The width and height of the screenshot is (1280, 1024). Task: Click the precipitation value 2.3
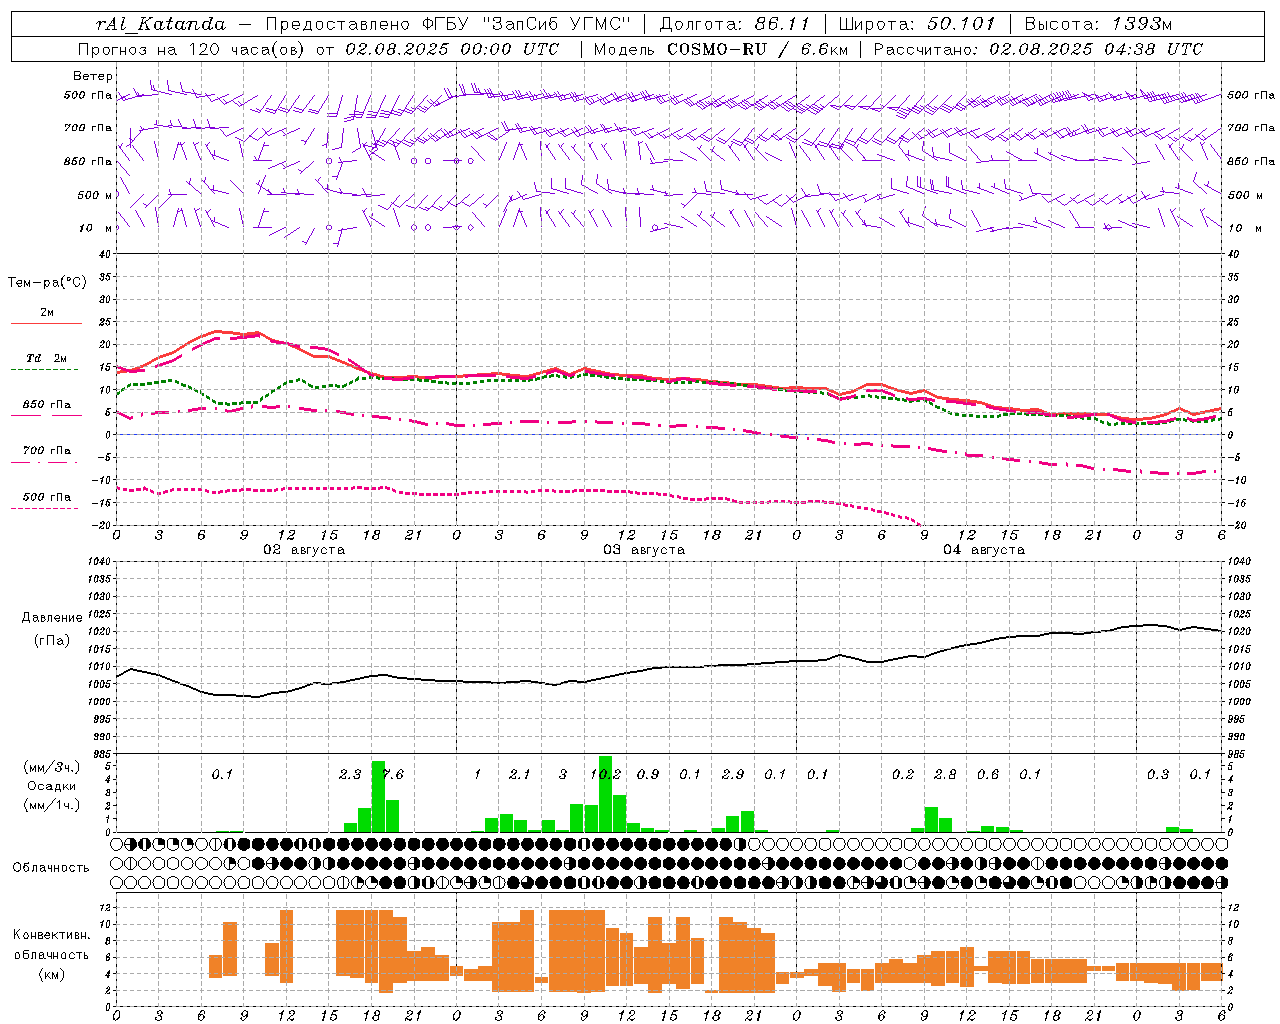click(350, 774)
